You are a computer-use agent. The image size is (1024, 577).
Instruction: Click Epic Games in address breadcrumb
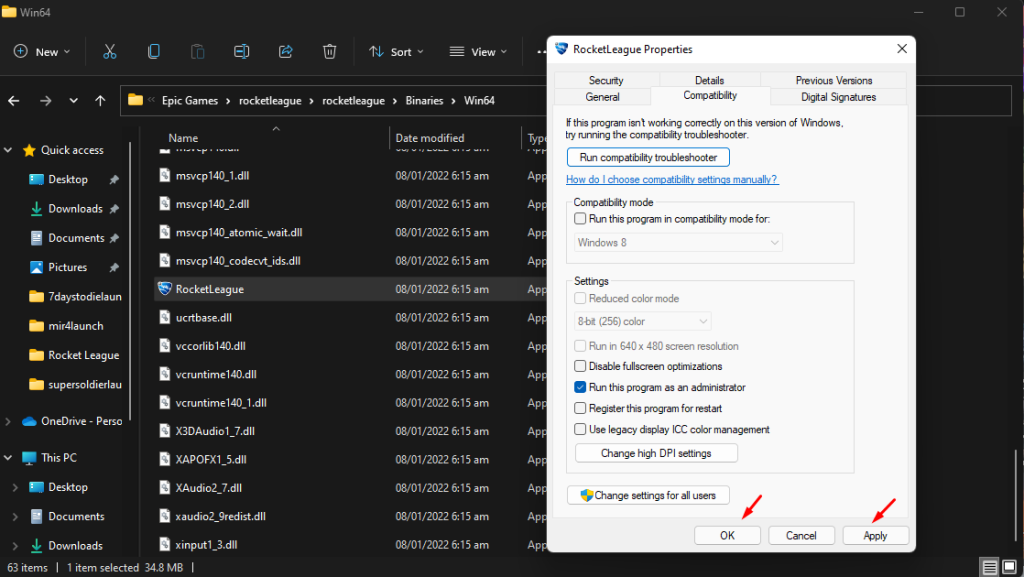pyautogui.click(x=189, y=101)
